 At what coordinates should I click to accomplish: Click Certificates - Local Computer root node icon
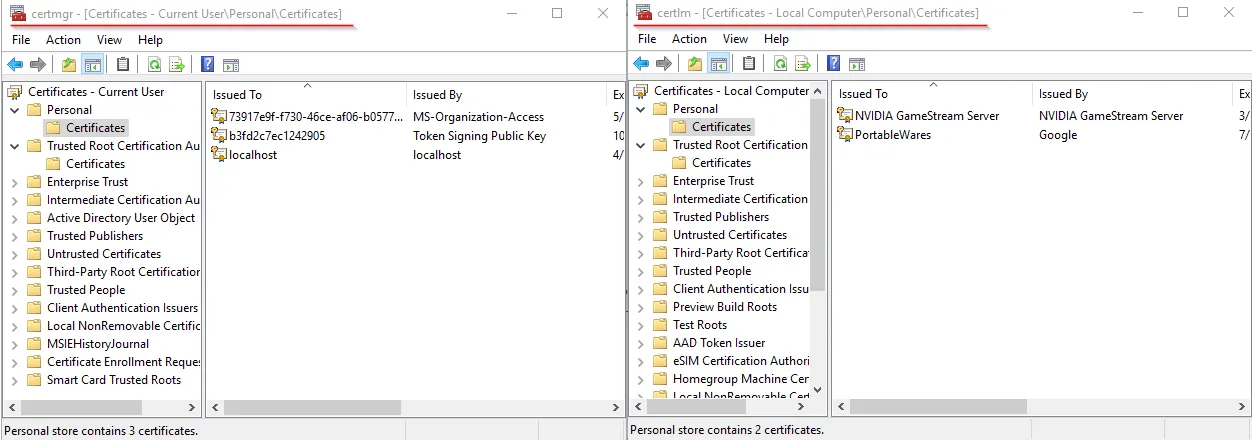(642, 91)
